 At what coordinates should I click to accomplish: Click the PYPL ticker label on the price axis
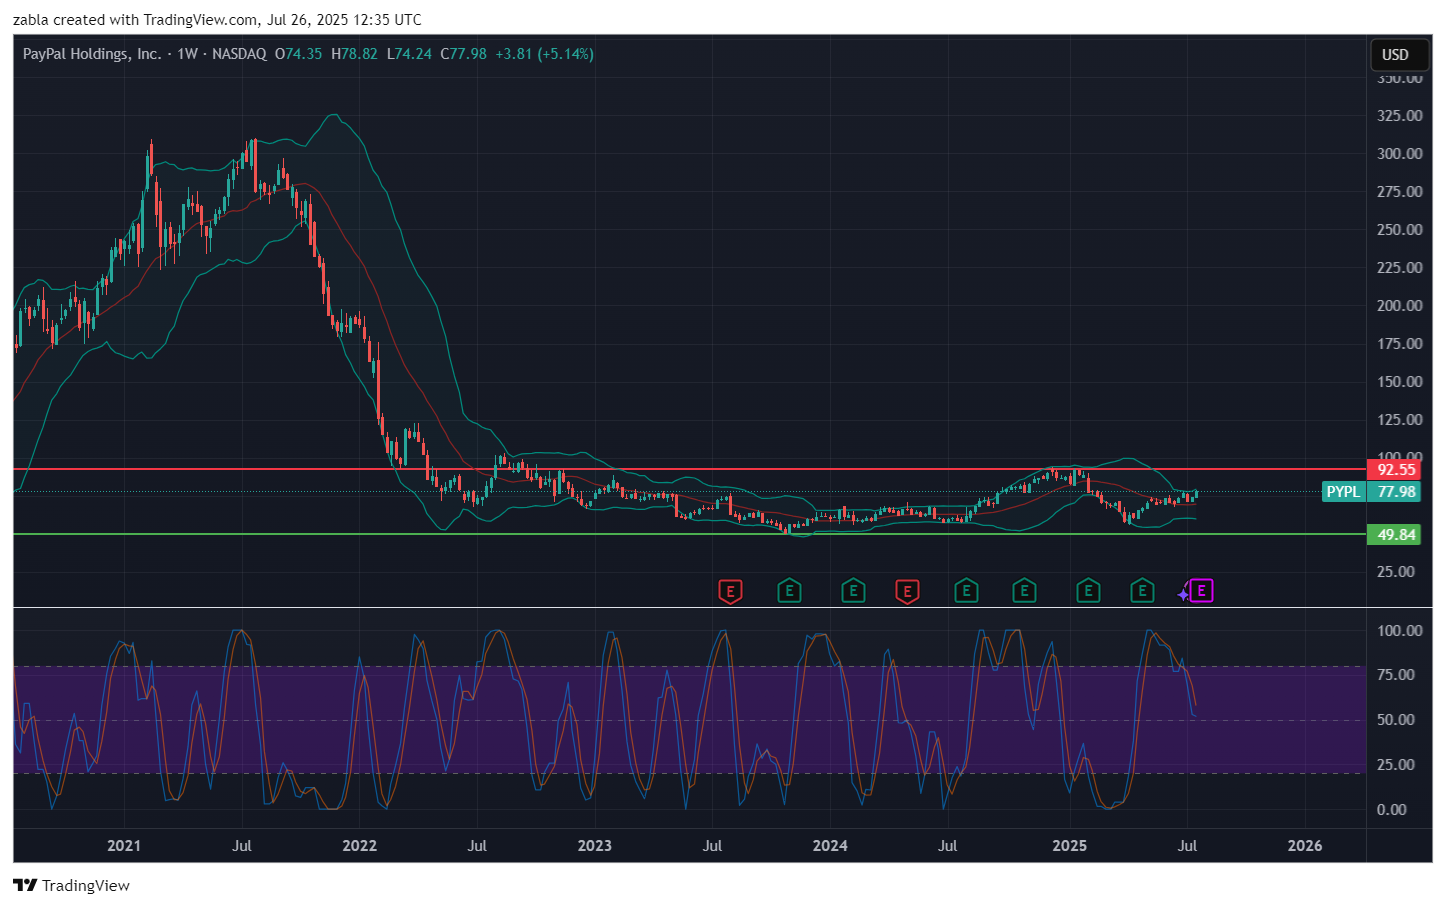coord(1343,491)
